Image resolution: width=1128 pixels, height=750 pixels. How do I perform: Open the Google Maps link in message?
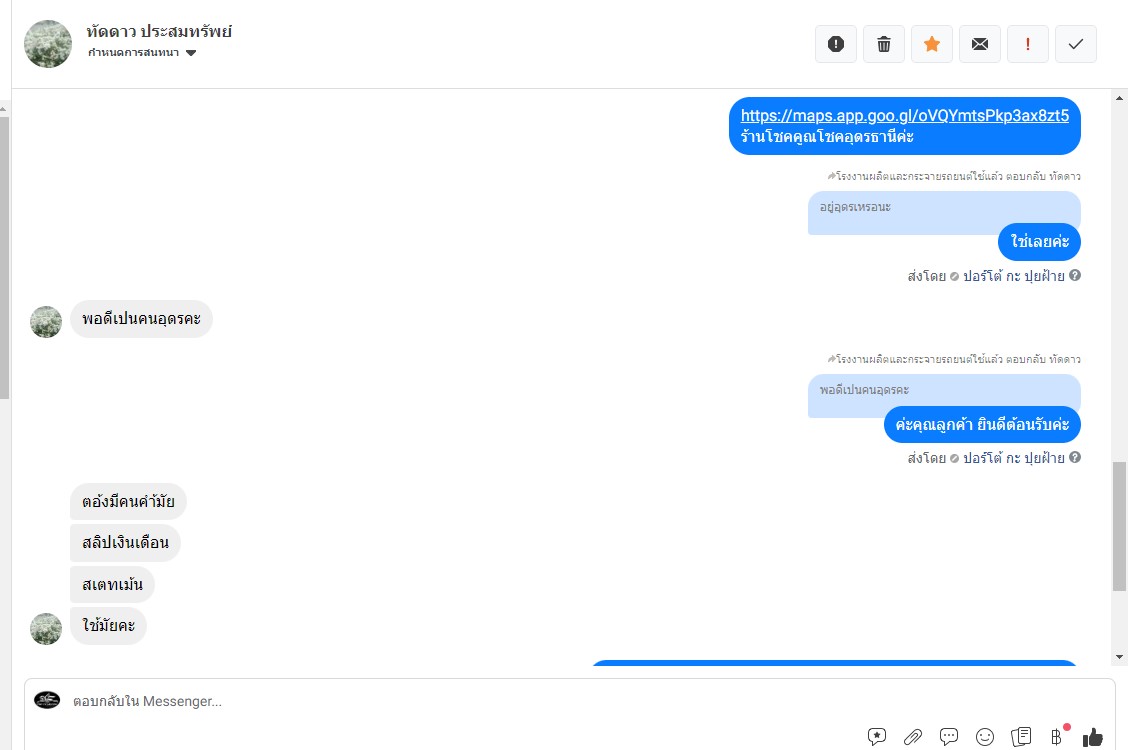pos(904,115)
